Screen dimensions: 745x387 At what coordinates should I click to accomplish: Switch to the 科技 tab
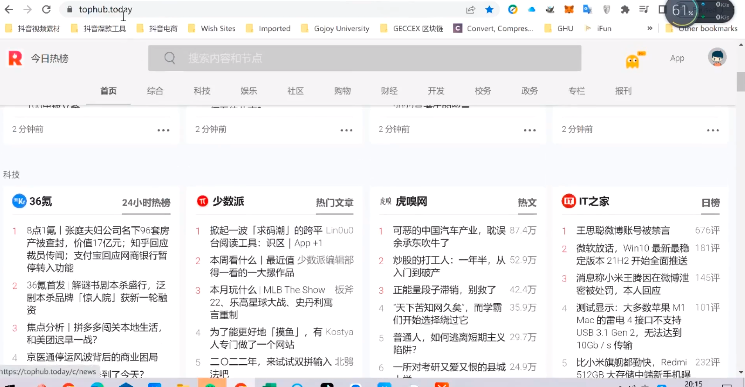[202, 91]
